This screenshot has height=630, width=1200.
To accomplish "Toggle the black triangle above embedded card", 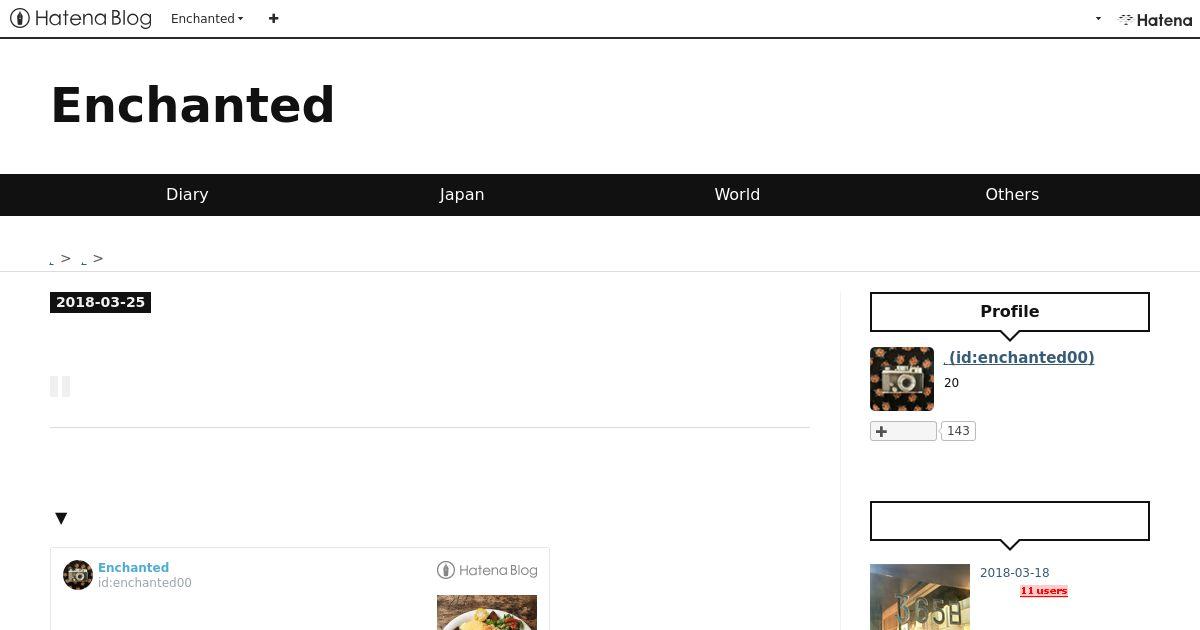I will (x=61, y=518).
